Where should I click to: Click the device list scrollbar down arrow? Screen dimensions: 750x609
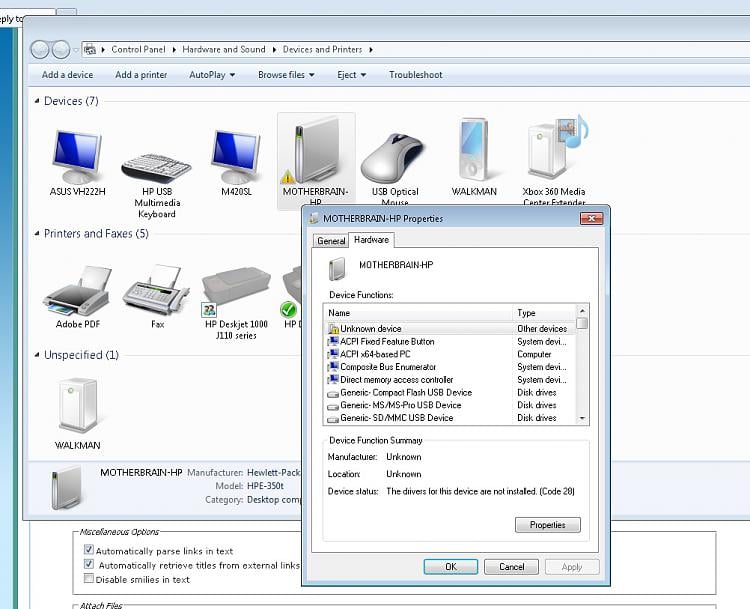pyautogui.click(x=582, y=419)
